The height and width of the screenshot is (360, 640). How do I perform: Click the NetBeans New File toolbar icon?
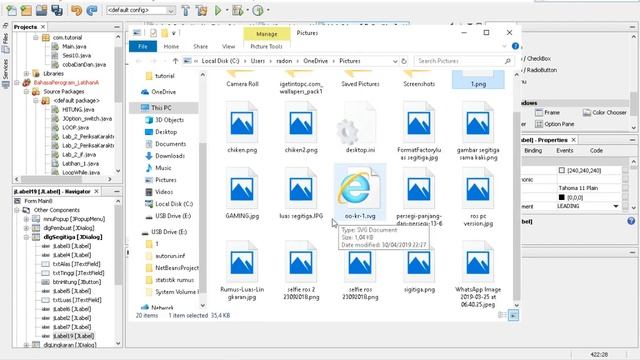11,10
